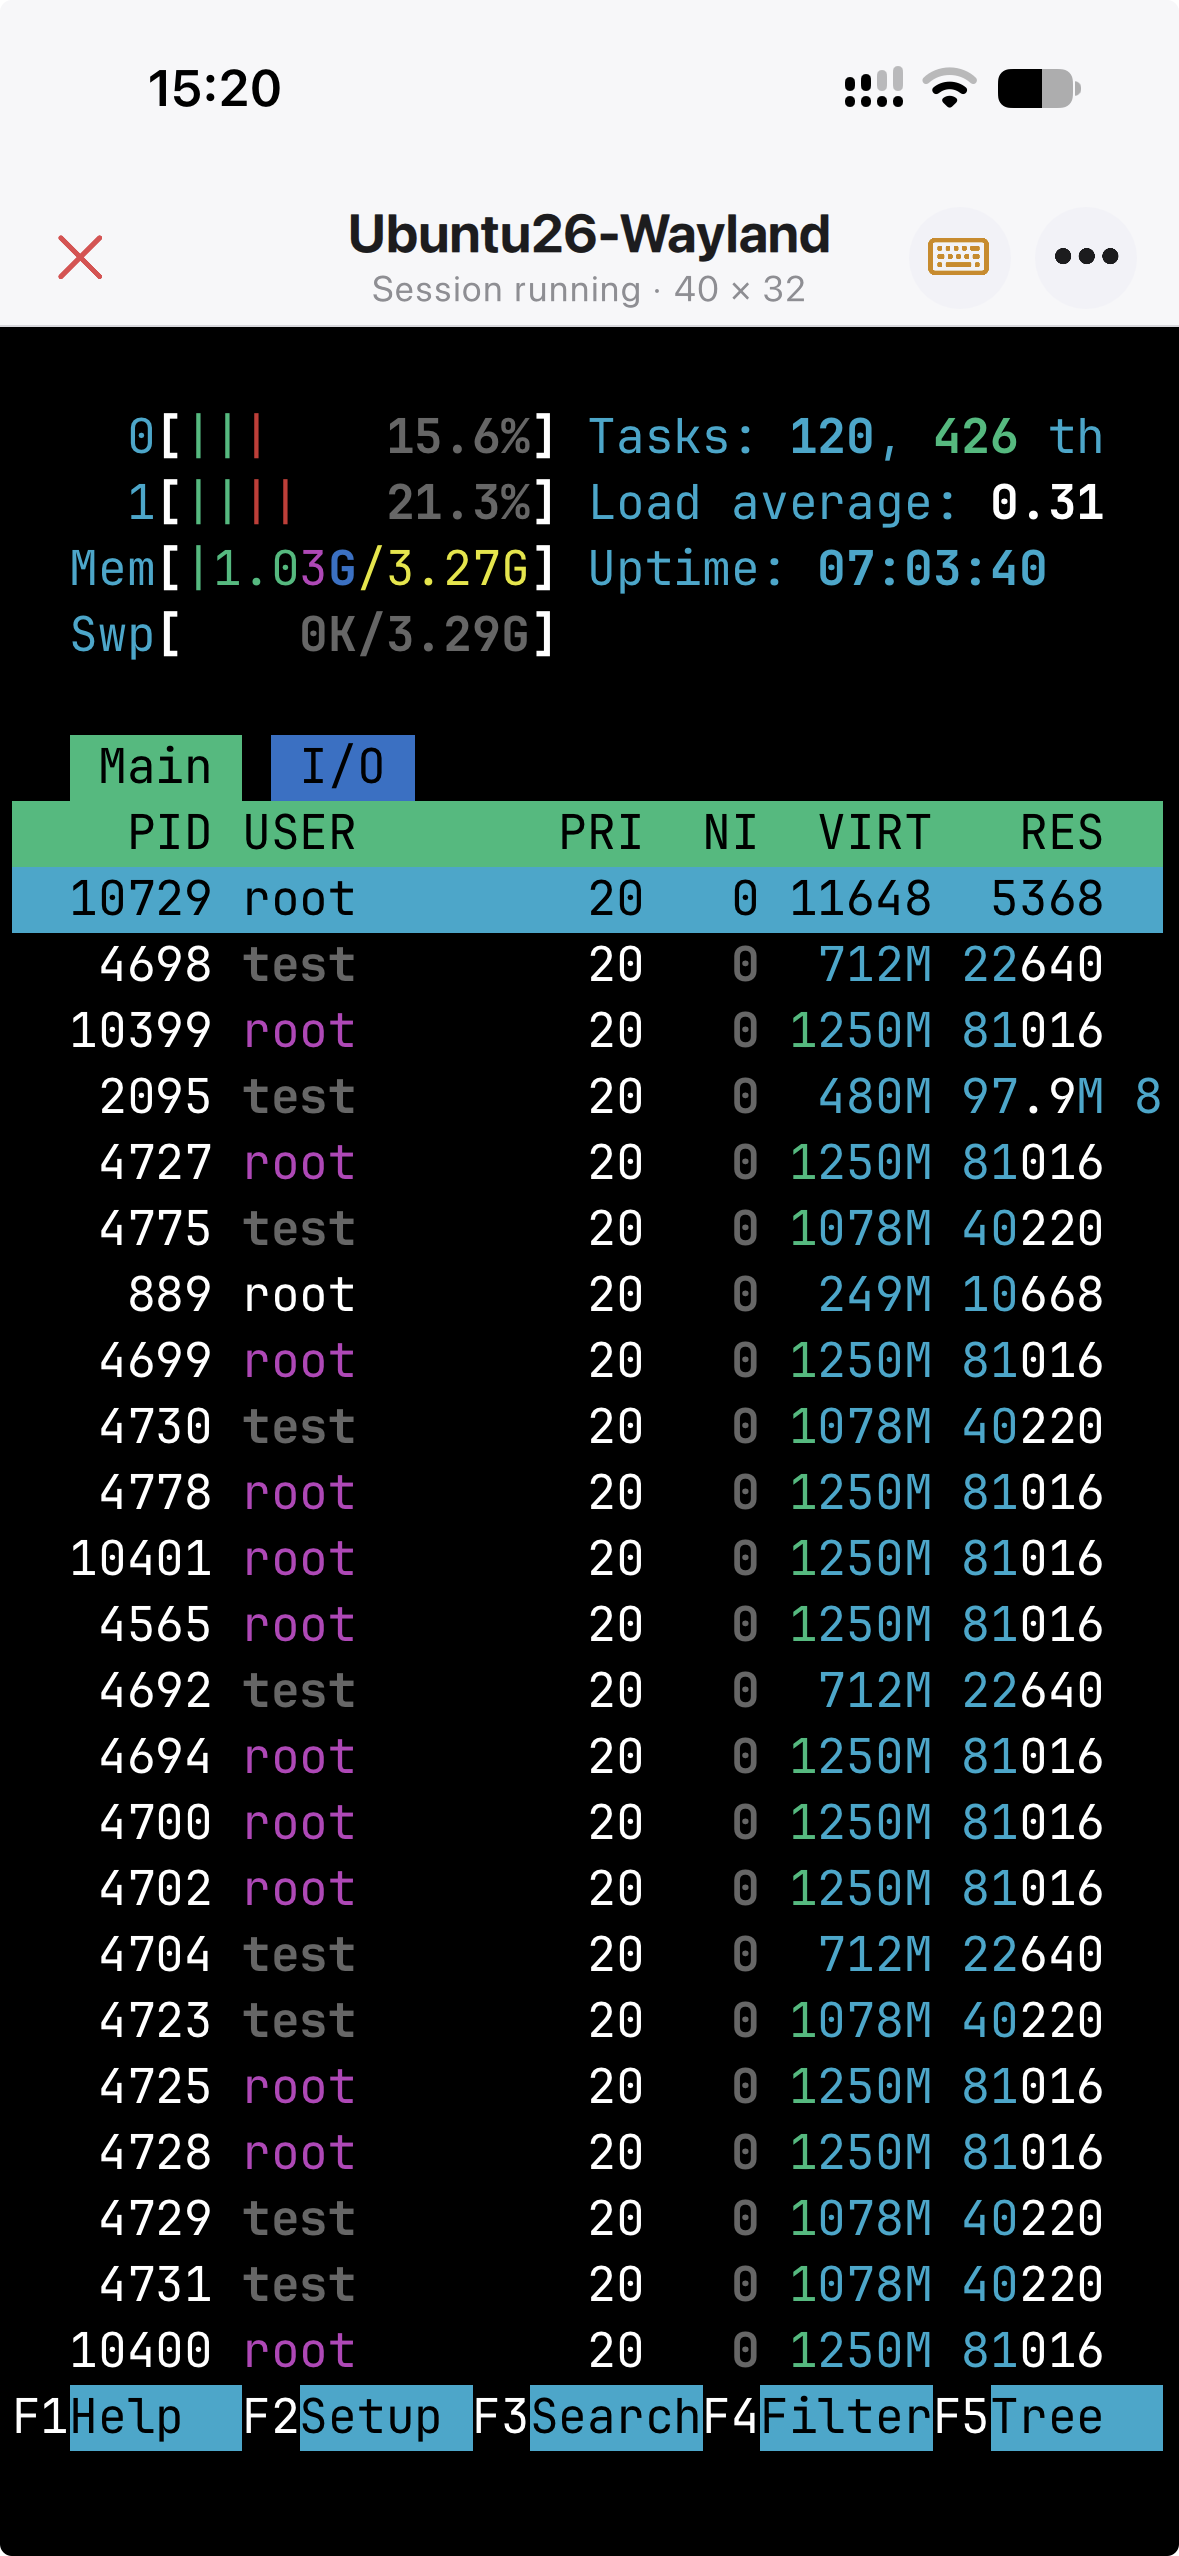The width and height of the screenshot is (1179, 2556).
Task: Select process row PID 4727
Action: pyautogui.click(x=587, y=1163)
